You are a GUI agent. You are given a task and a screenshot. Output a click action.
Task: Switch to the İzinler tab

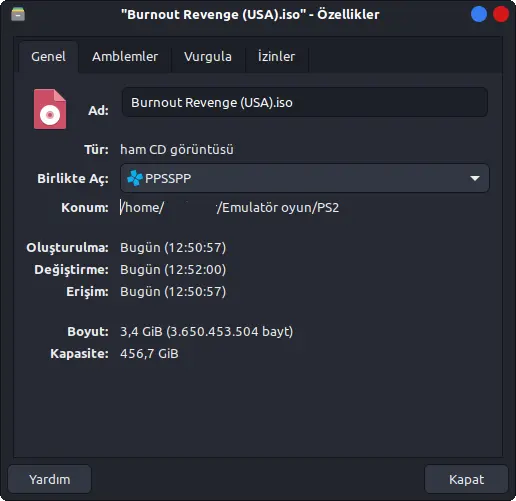pos(276,57)
